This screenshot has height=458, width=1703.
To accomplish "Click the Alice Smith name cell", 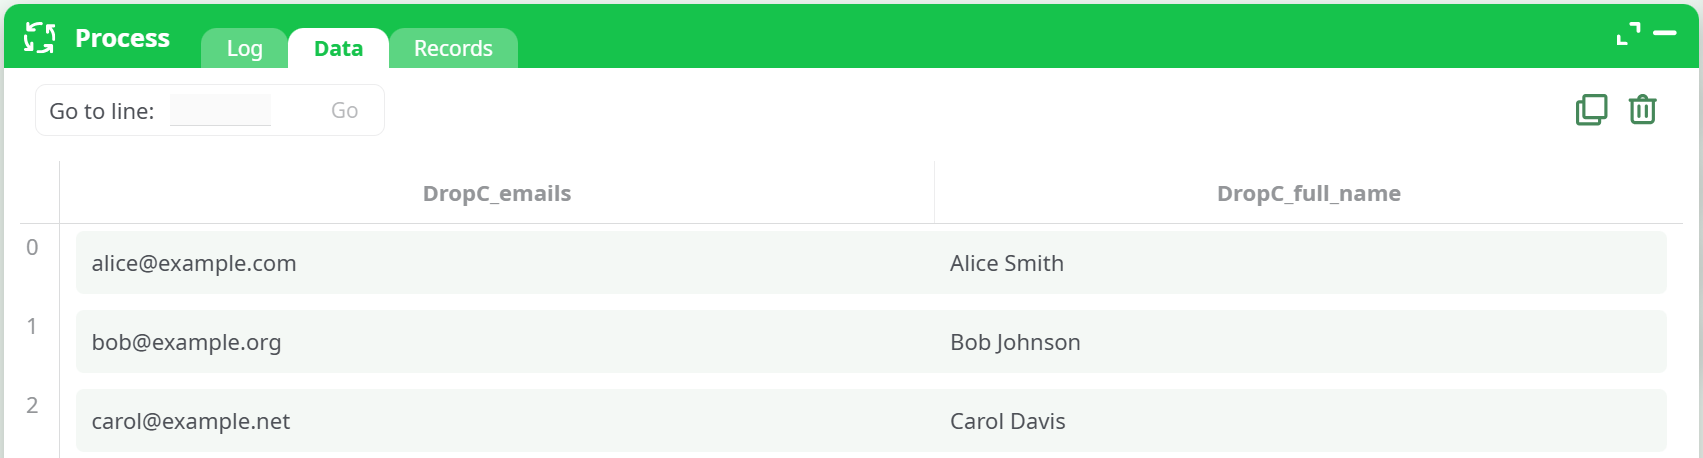I will coord(1006,263).
